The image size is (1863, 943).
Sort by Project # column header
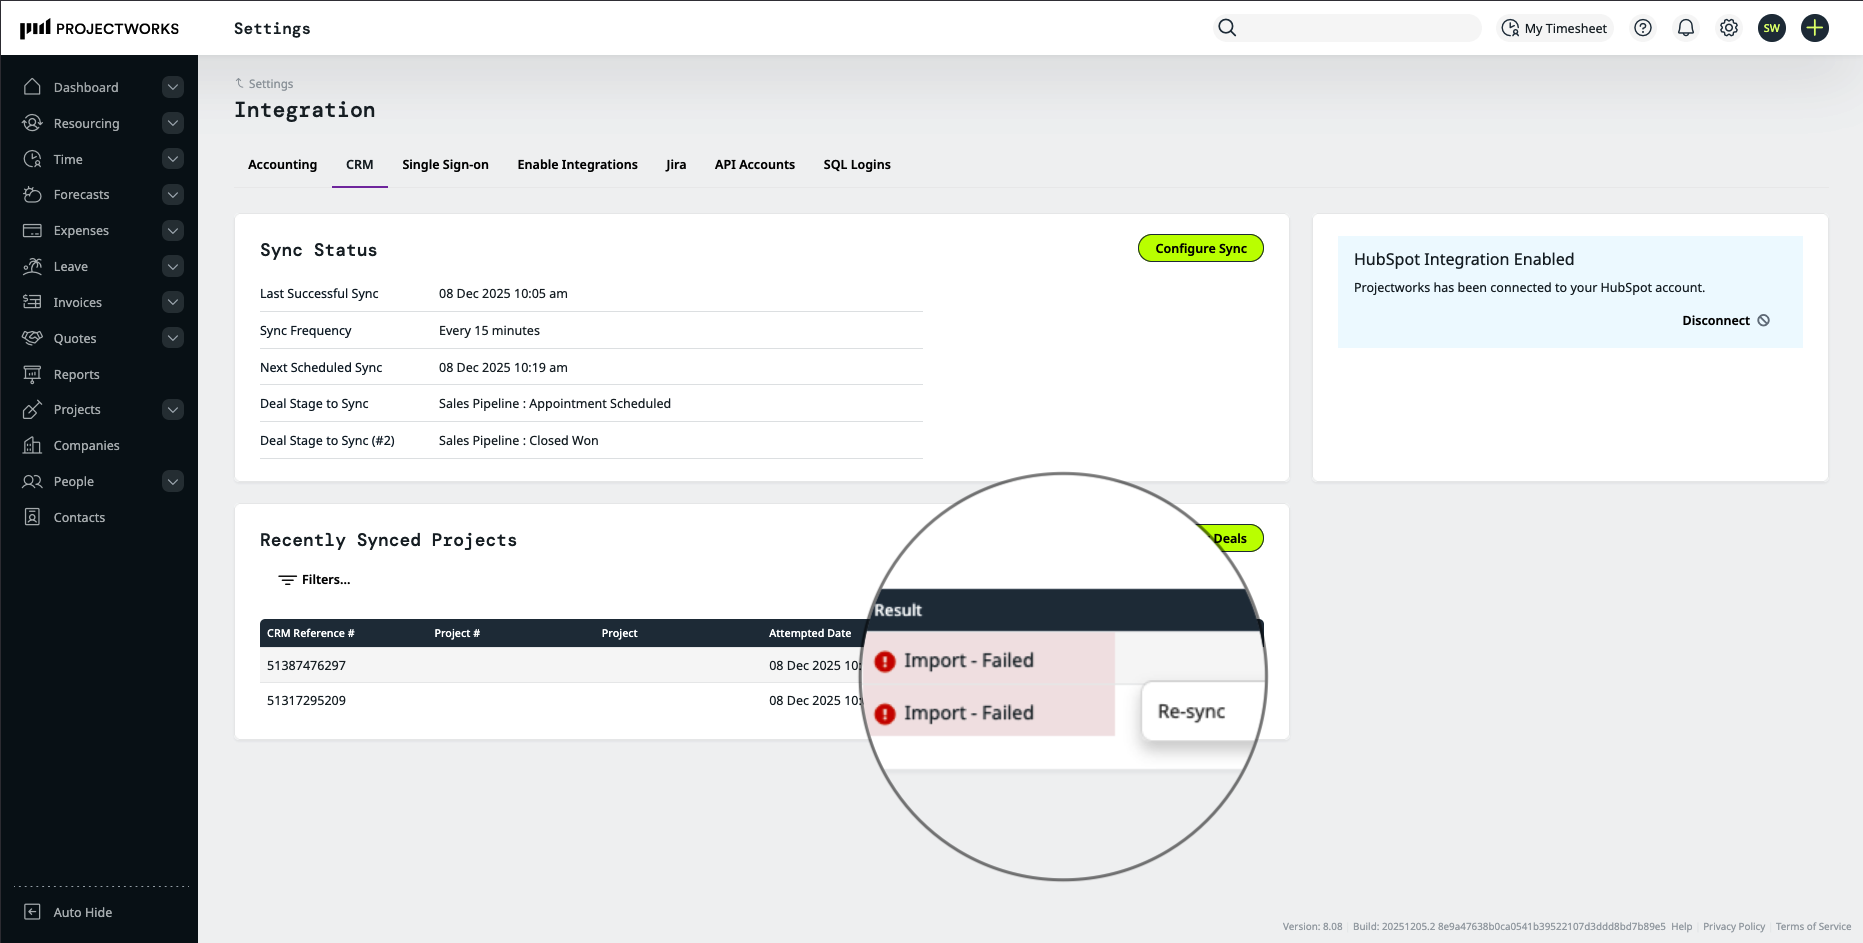tap(457, 633)
